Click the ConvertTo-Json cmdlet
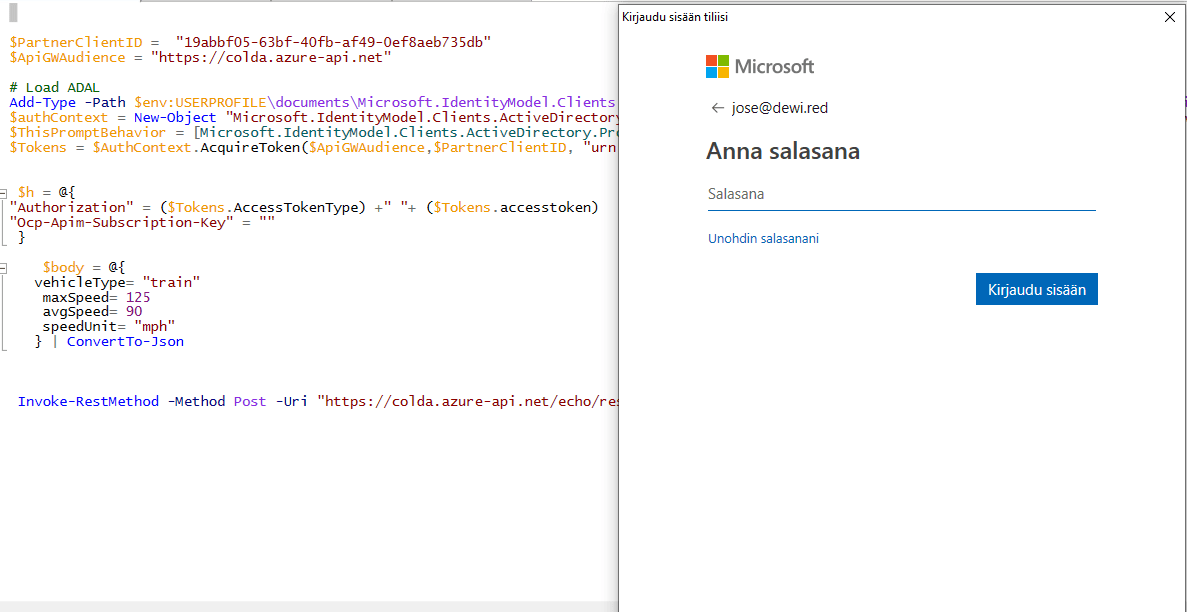This screenshot has width=1187, height=612. [x=125, y=341]
